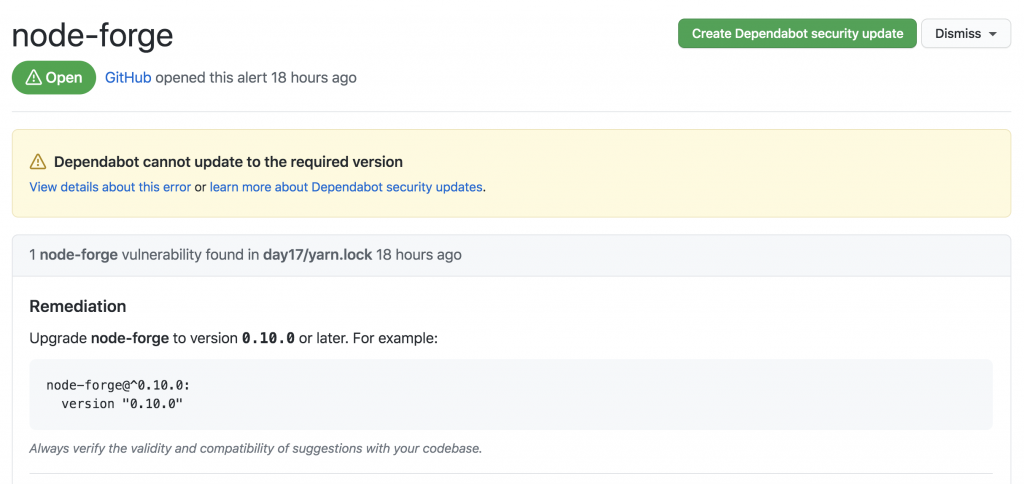Click the Remediation heading
This screenshot has height=484, width=1024.
coord(78,306)
